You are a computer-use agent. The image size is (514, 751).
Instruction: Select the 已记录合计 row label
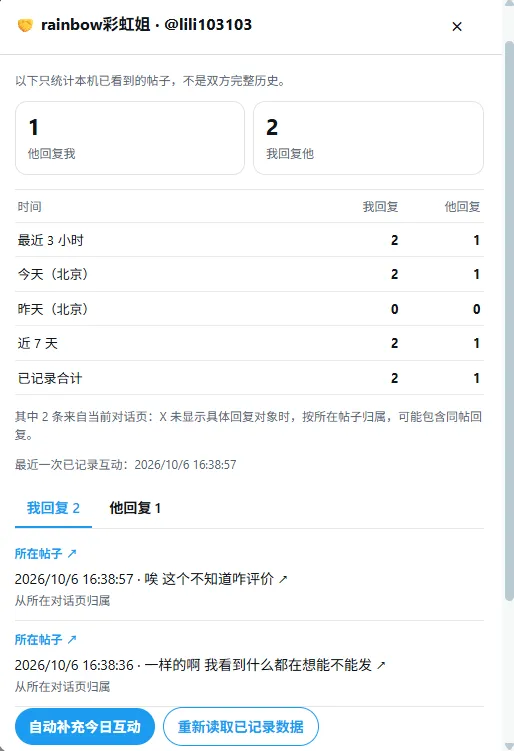pos(50,378)
